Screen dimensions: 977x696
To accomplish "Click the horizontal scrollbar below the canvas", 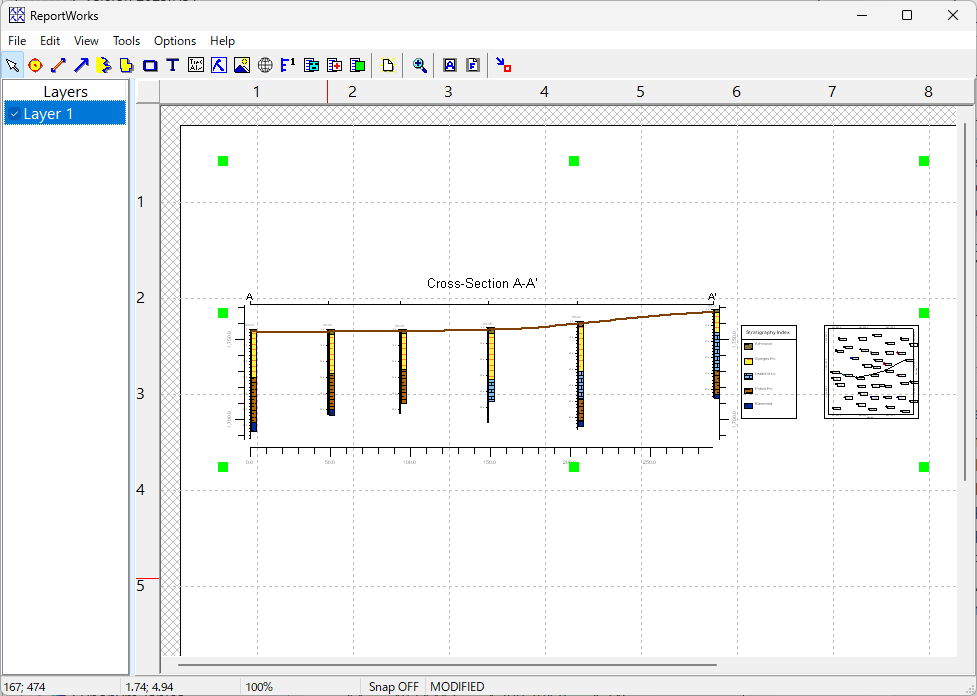I will tap(447, 664).
